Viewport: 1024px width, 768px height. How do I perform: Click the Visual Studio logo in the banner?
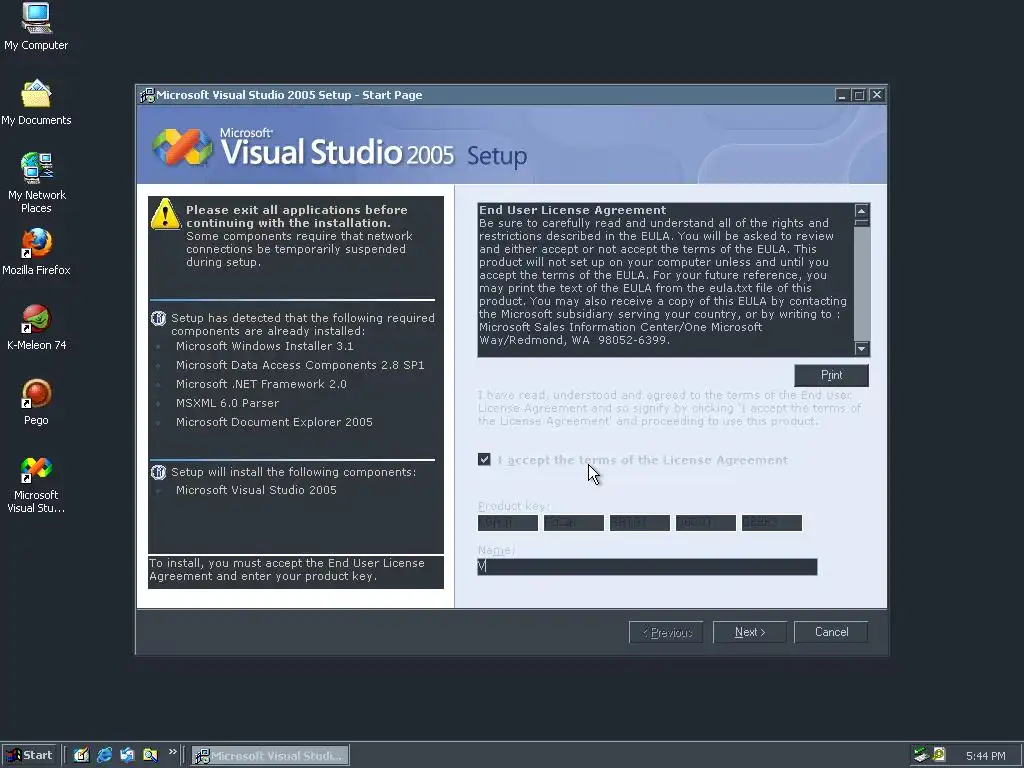[x=182, y=146]
